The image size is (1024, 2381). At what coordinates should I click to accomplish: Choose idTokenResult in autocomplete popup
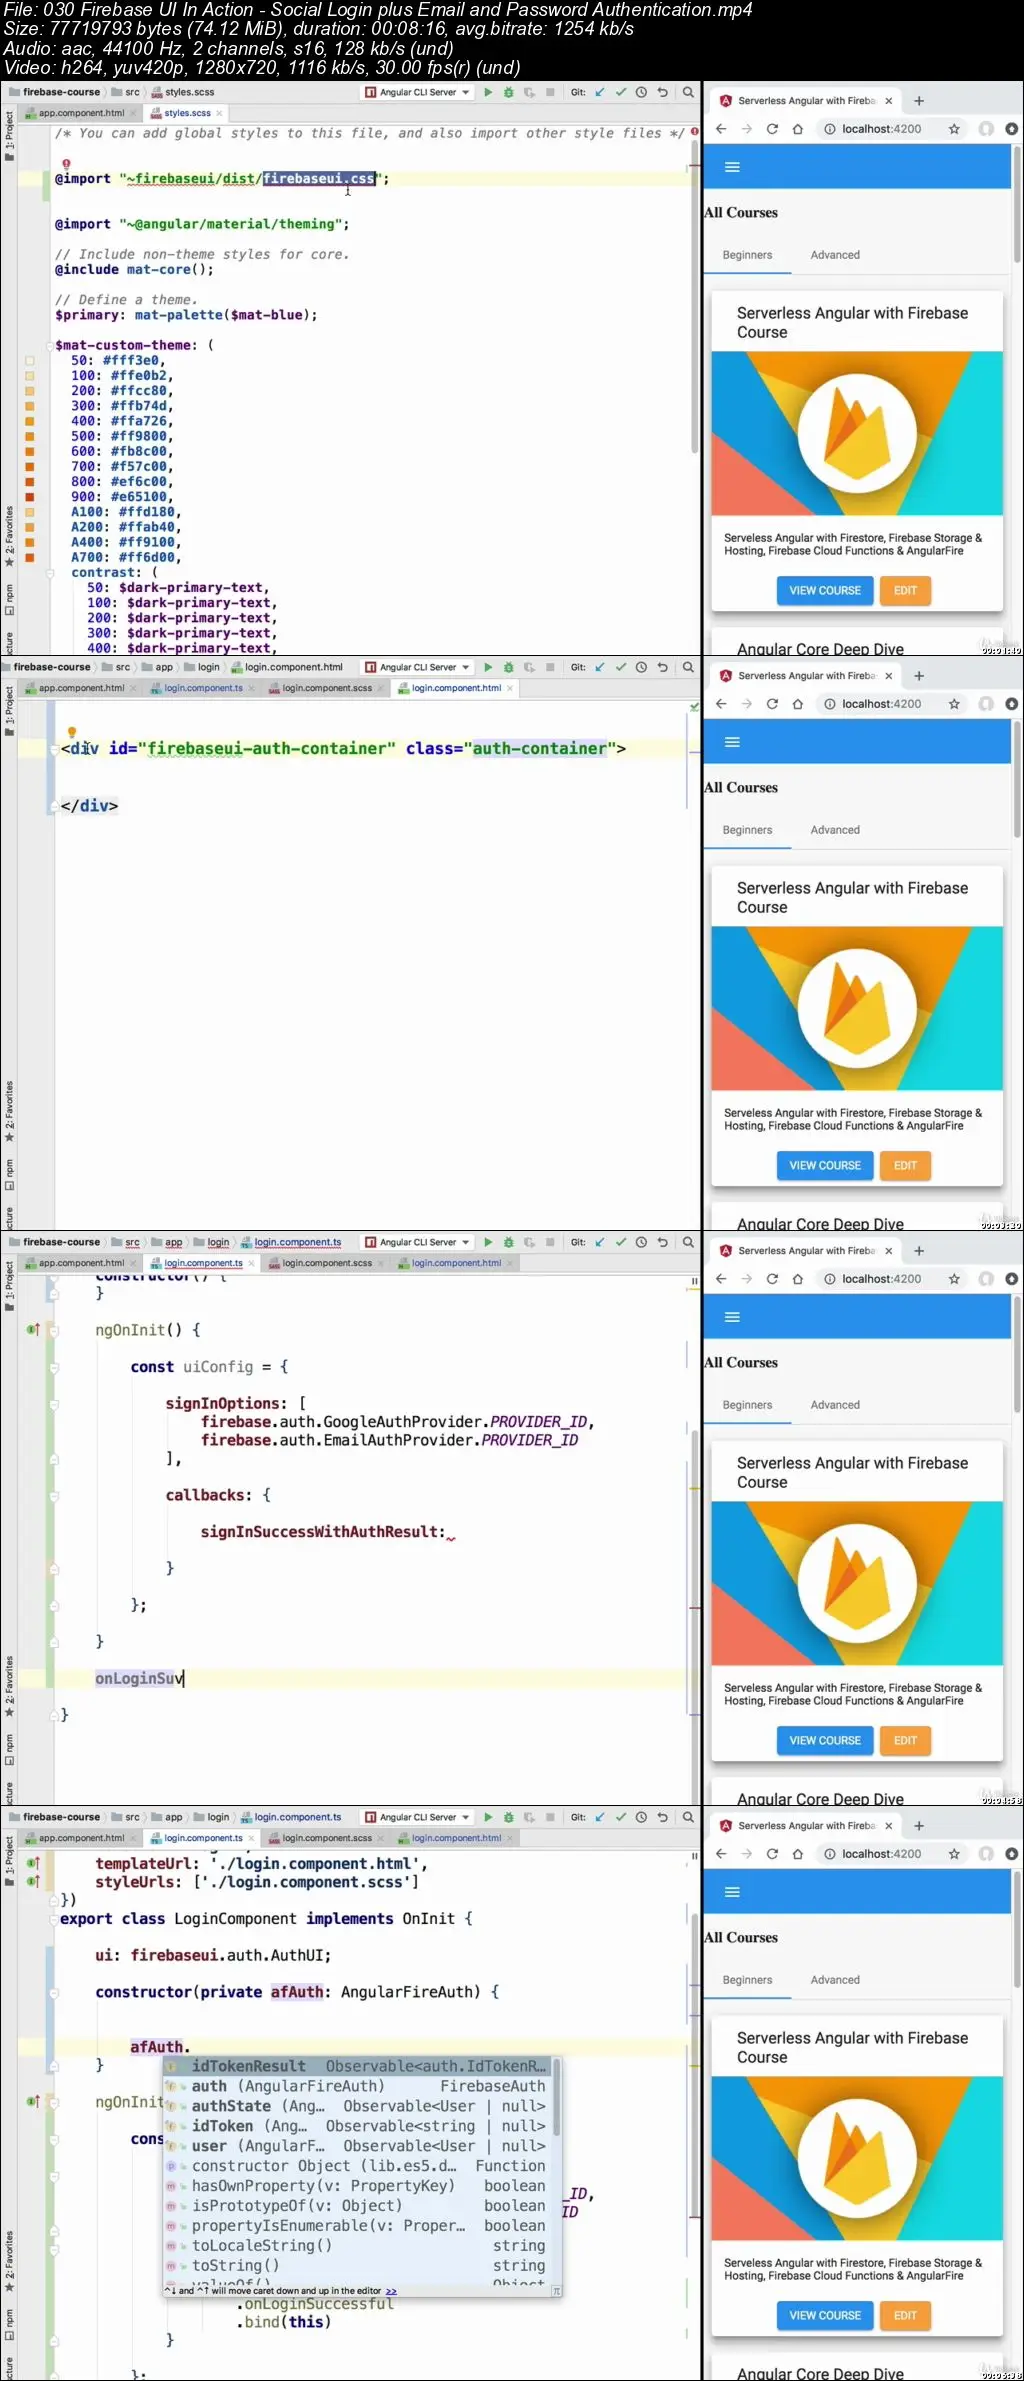click(x=356, y=2066)
